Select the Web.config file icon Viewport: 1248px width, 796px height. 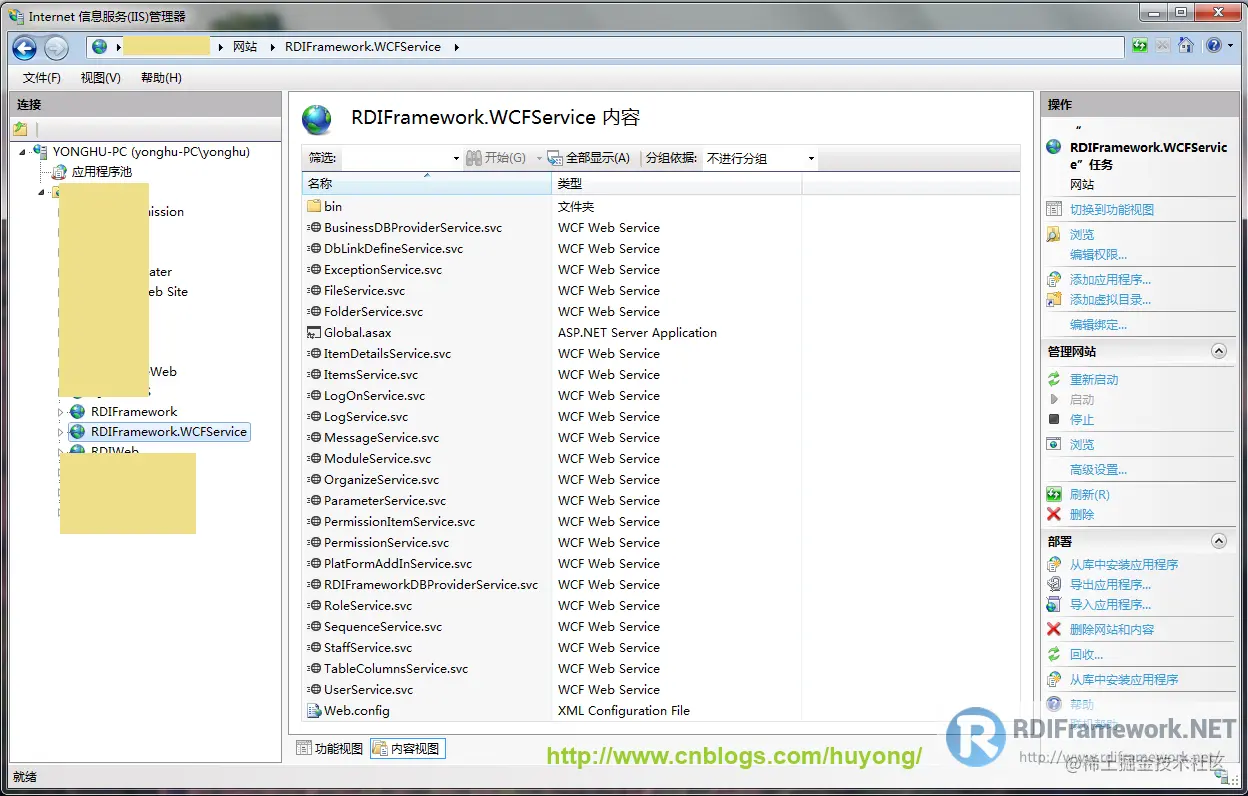314,711
